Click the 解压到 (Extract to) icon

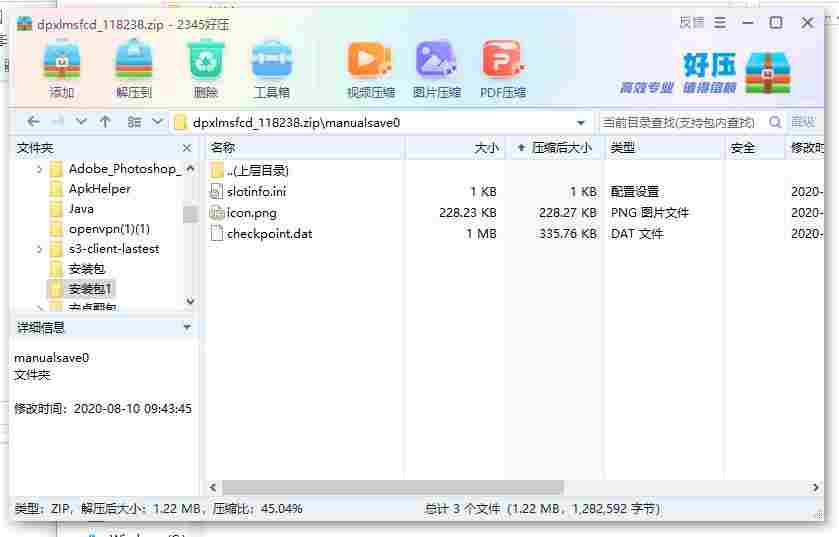click(134, 70)
